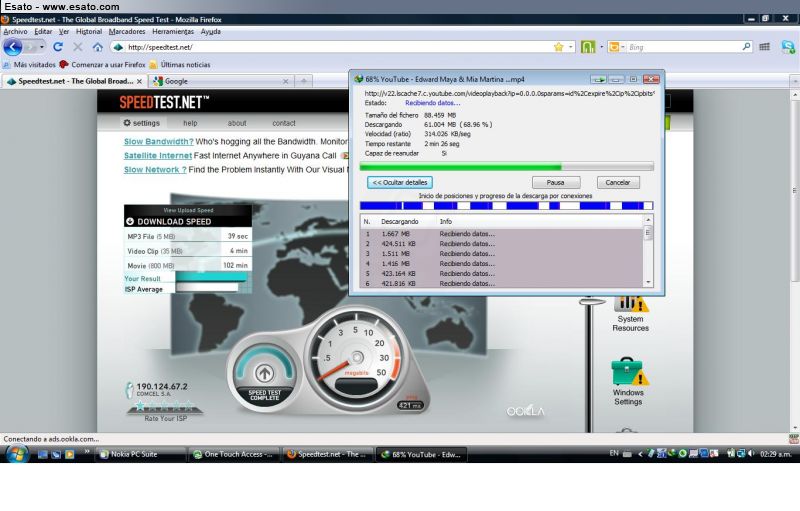Open Más visitados bookmark
This screenshot has height=511, width=800.
pyautogui.click(x=29, y=65)
